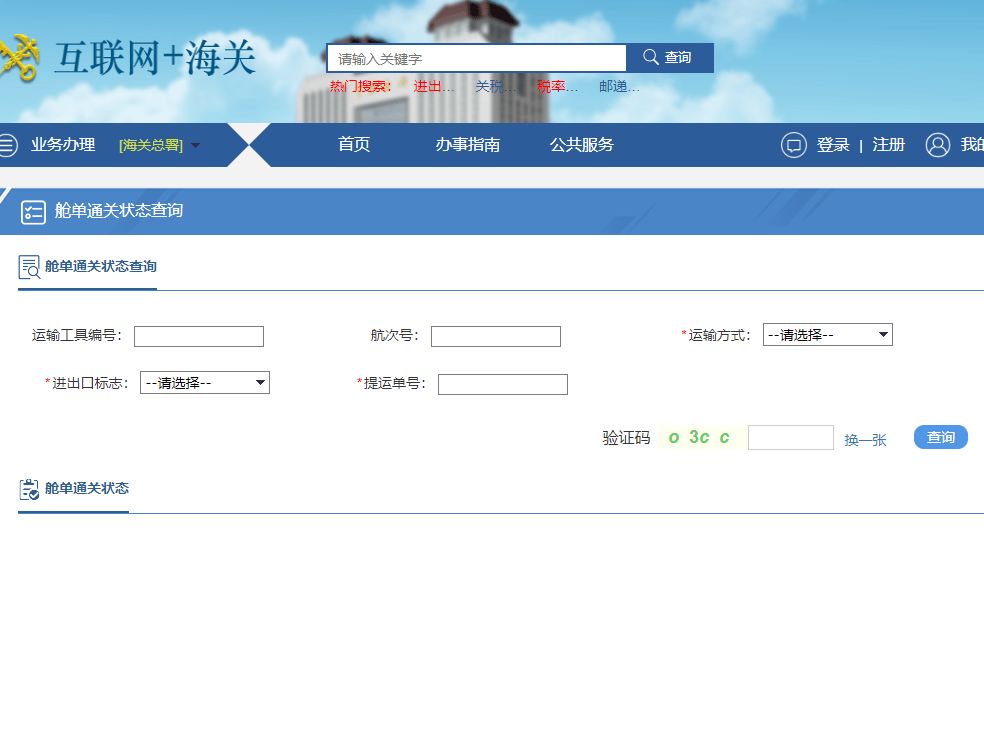984x750 pixels.
Task: Click the 我的 user profile circle icon
Action: [938, 144]
